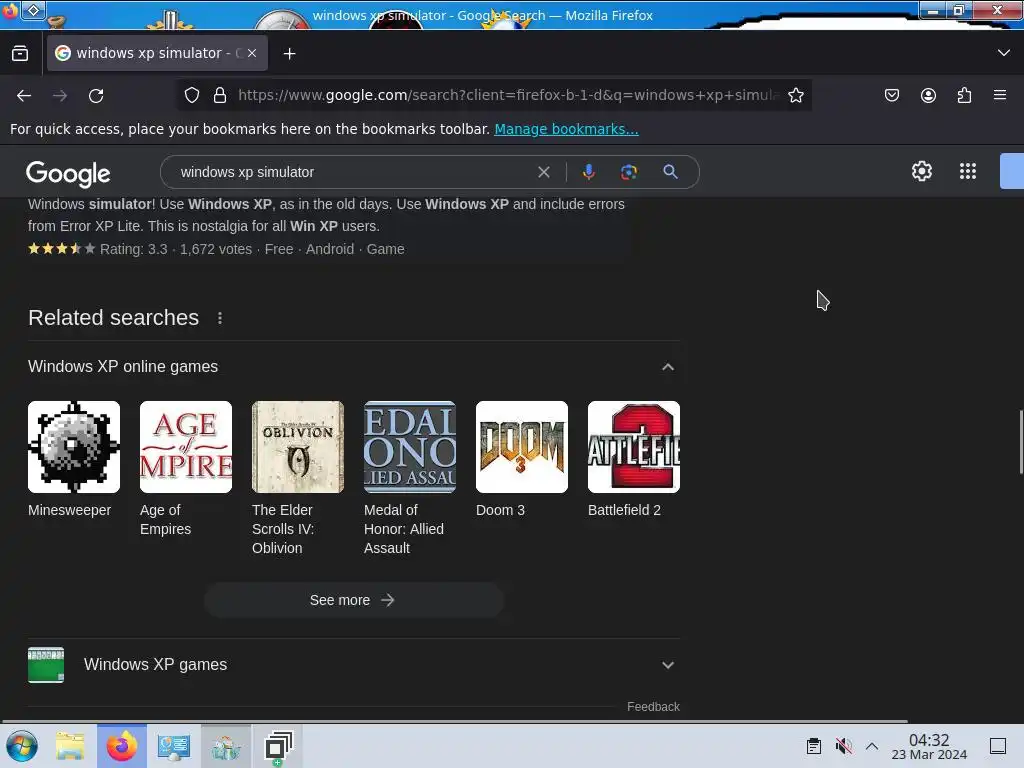Image resolution: width=1024 pixels, height=768 pixels.
Task: Clear the Google search box text
Action: point(543,172)
